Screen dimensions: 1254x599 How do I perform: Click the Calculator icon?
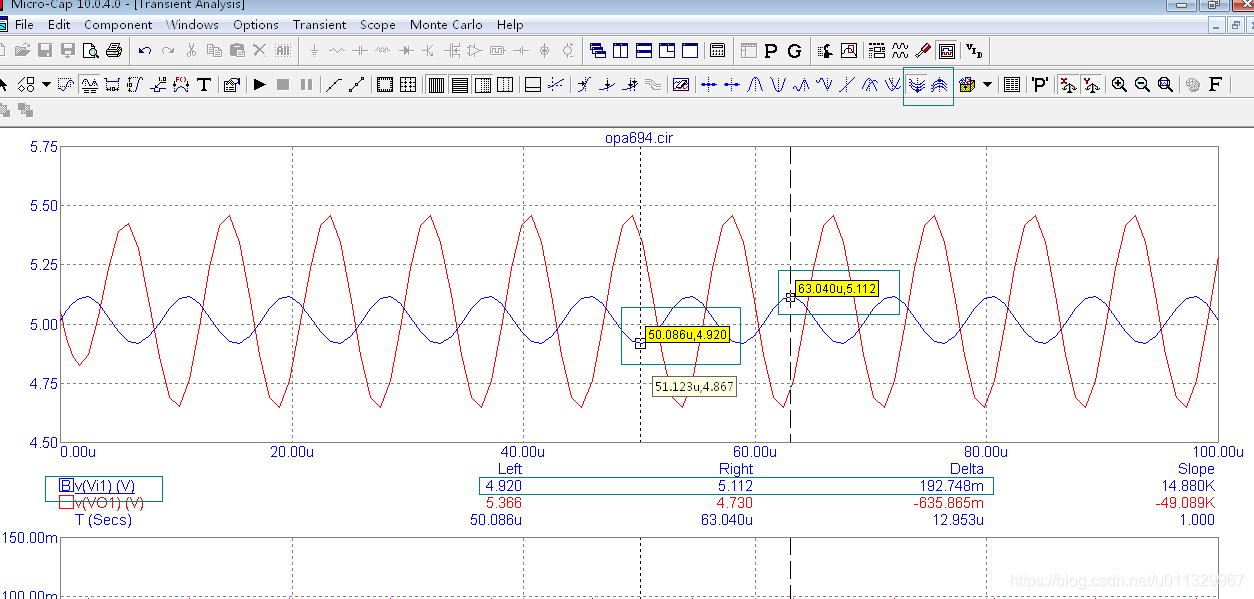click(x=717, y=50)
